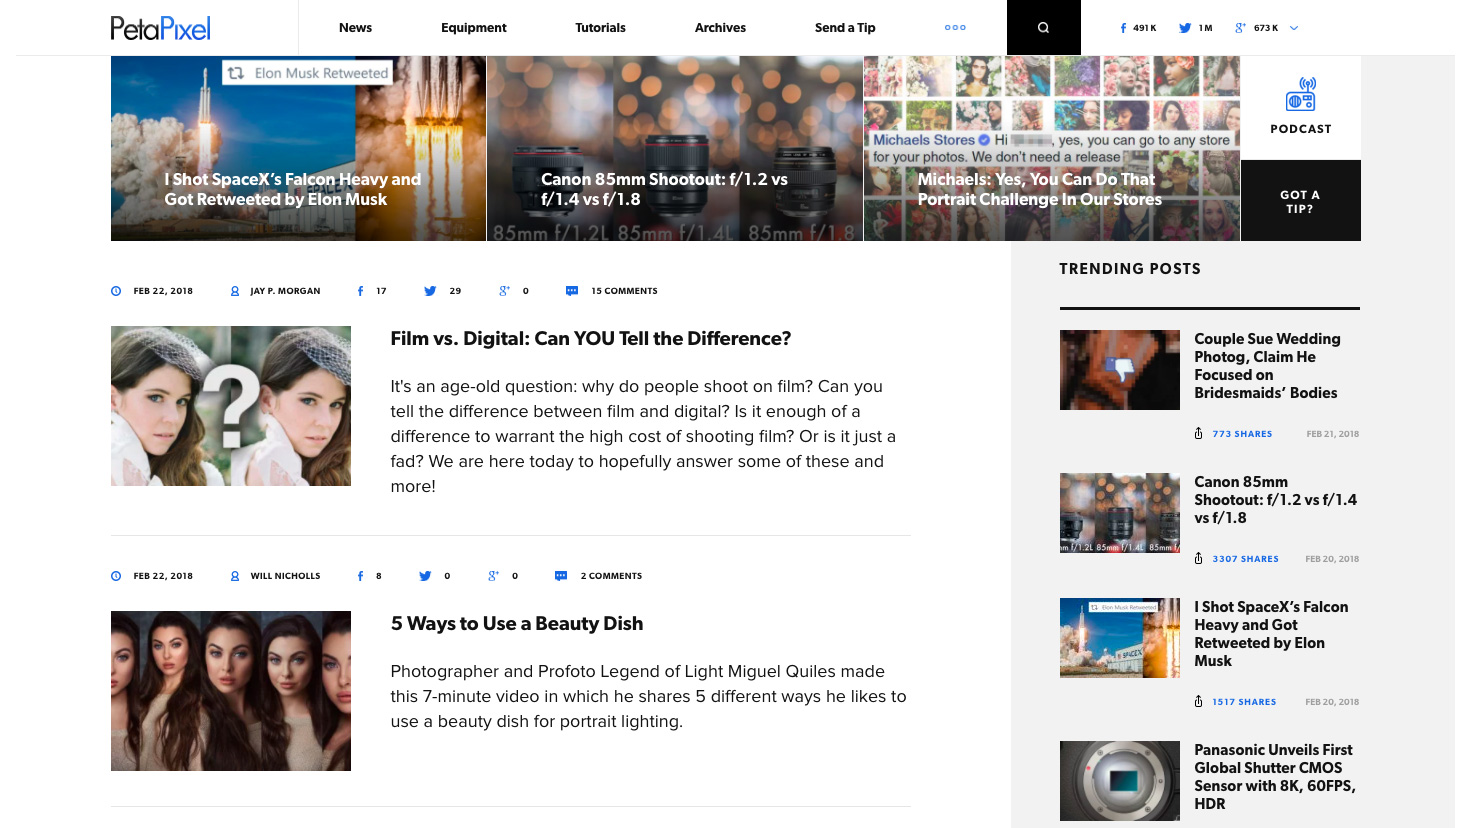Open the search icon in header
This screenshot has width=1471, height=828.
pos(1043,28)
